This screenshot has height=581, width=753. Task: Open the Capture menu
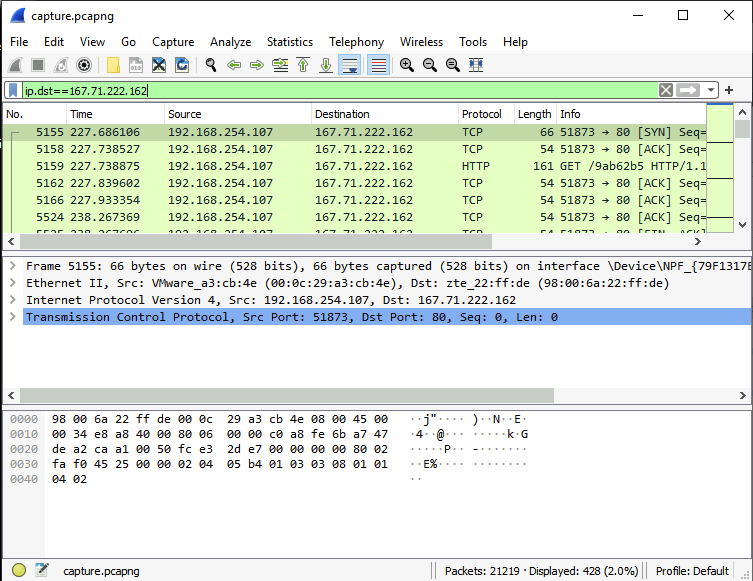(173, 42)
